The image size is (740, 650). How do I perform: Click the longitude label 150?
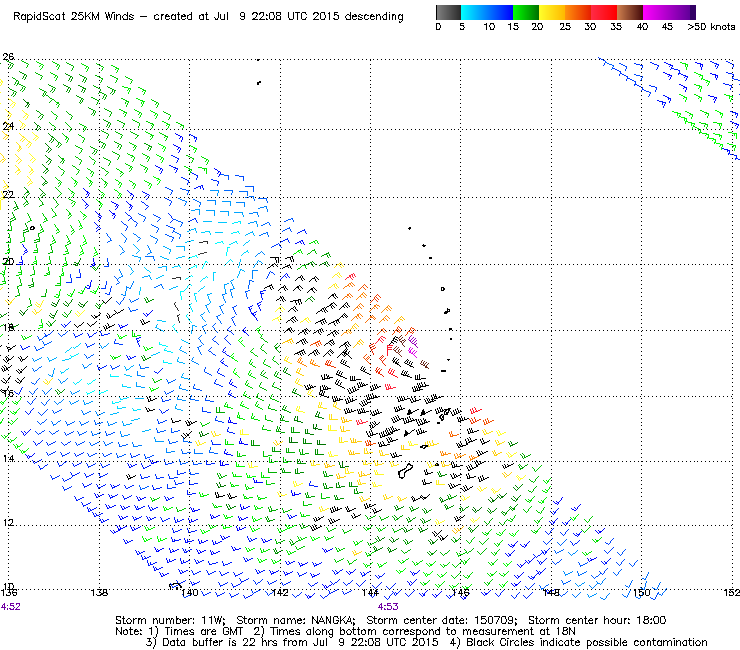[x=641, y=593]
